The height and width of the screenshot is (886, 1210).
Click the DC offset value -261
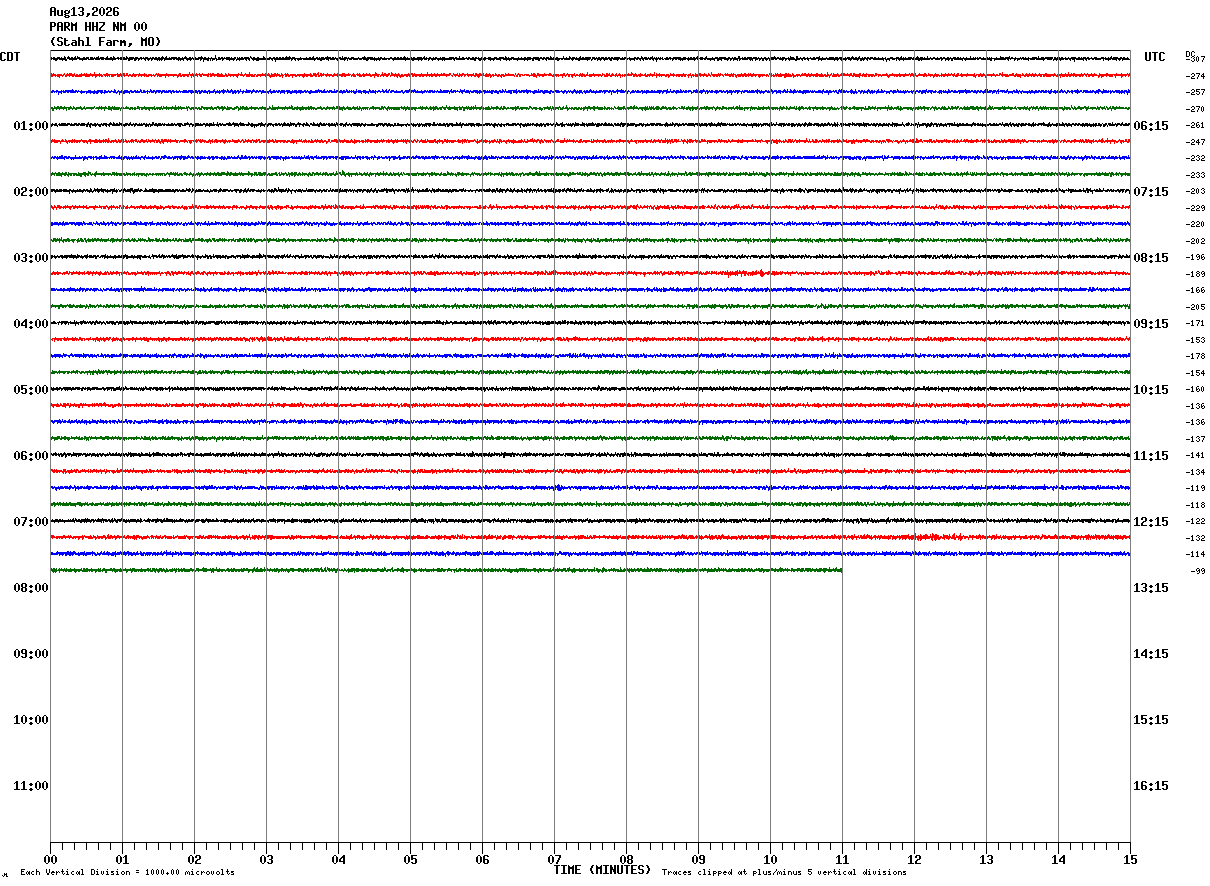pyautogui.click(x=1196, y=126)
